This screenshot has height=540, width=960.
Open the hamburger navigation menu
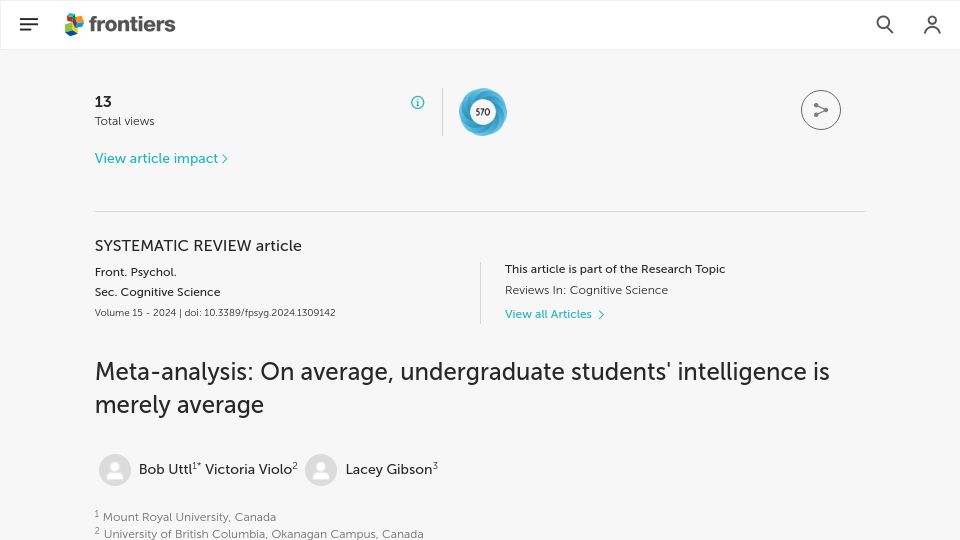tap(29, 24)
